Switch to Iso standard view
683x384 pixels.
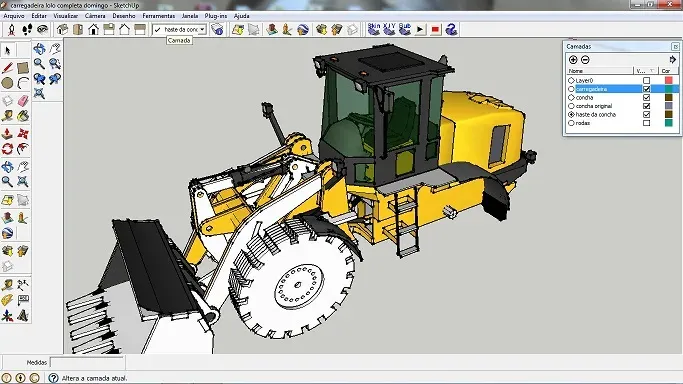click(x=62, y=29)
